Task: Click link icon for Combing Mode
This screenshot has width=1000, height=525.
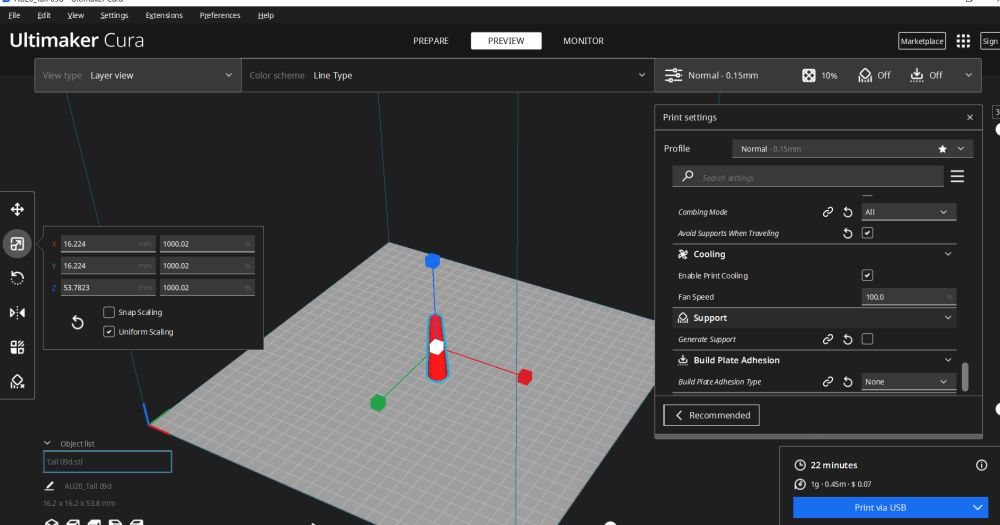Action: (828, 212)
